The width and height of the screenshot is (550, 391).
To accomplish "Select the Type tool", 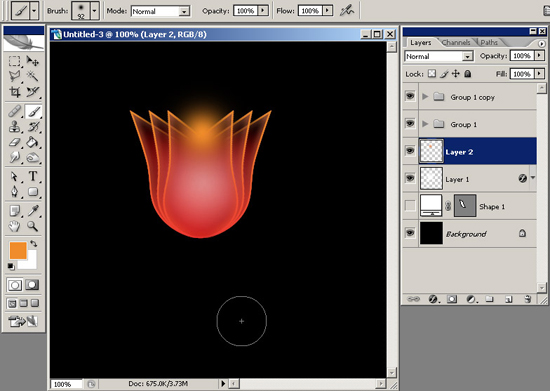I will [33, 176].
